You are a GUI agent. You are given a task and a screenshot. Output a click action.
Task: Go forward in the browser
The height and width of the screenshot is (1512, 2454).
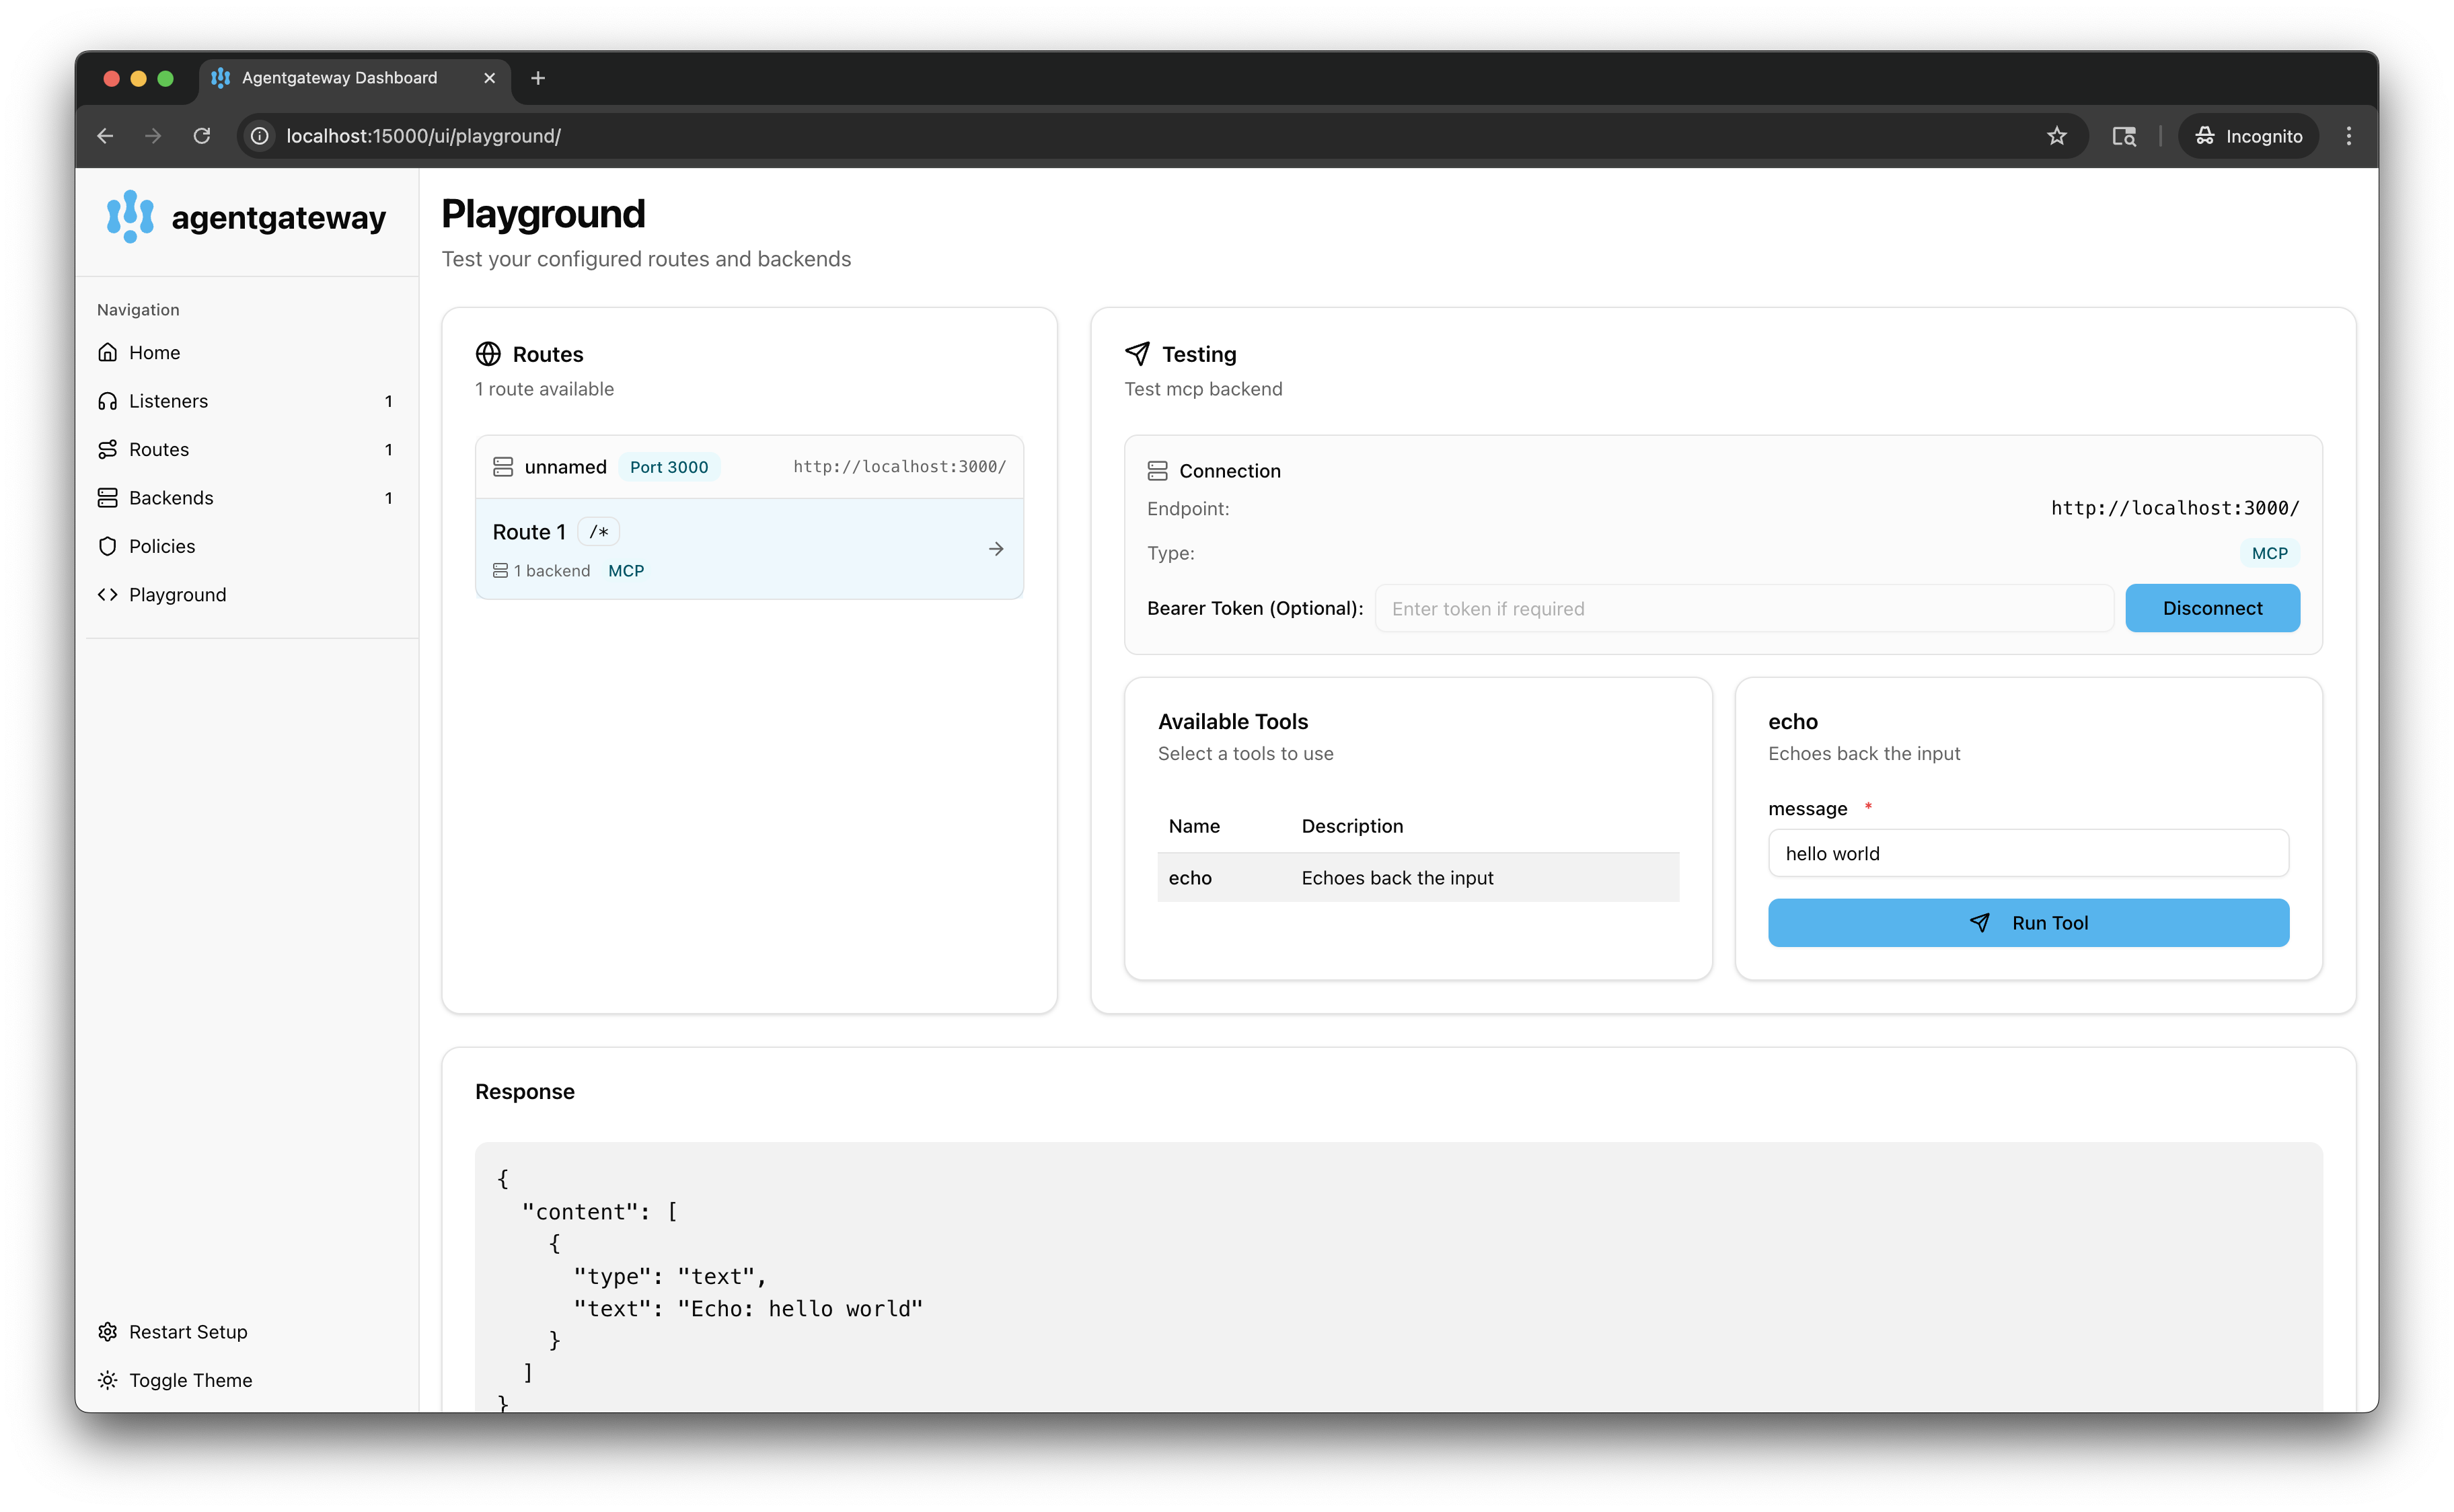point(153,135)
